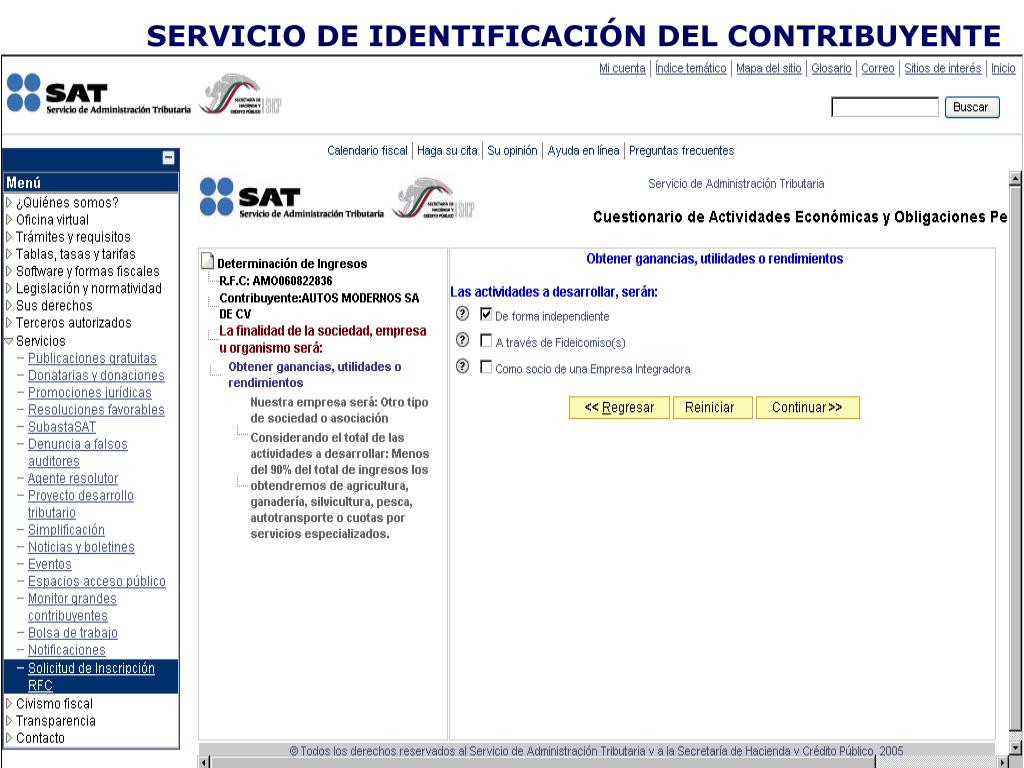Click the Buscar button
Viewport: 1024px width, 768px height.
[x=972, y=107]
